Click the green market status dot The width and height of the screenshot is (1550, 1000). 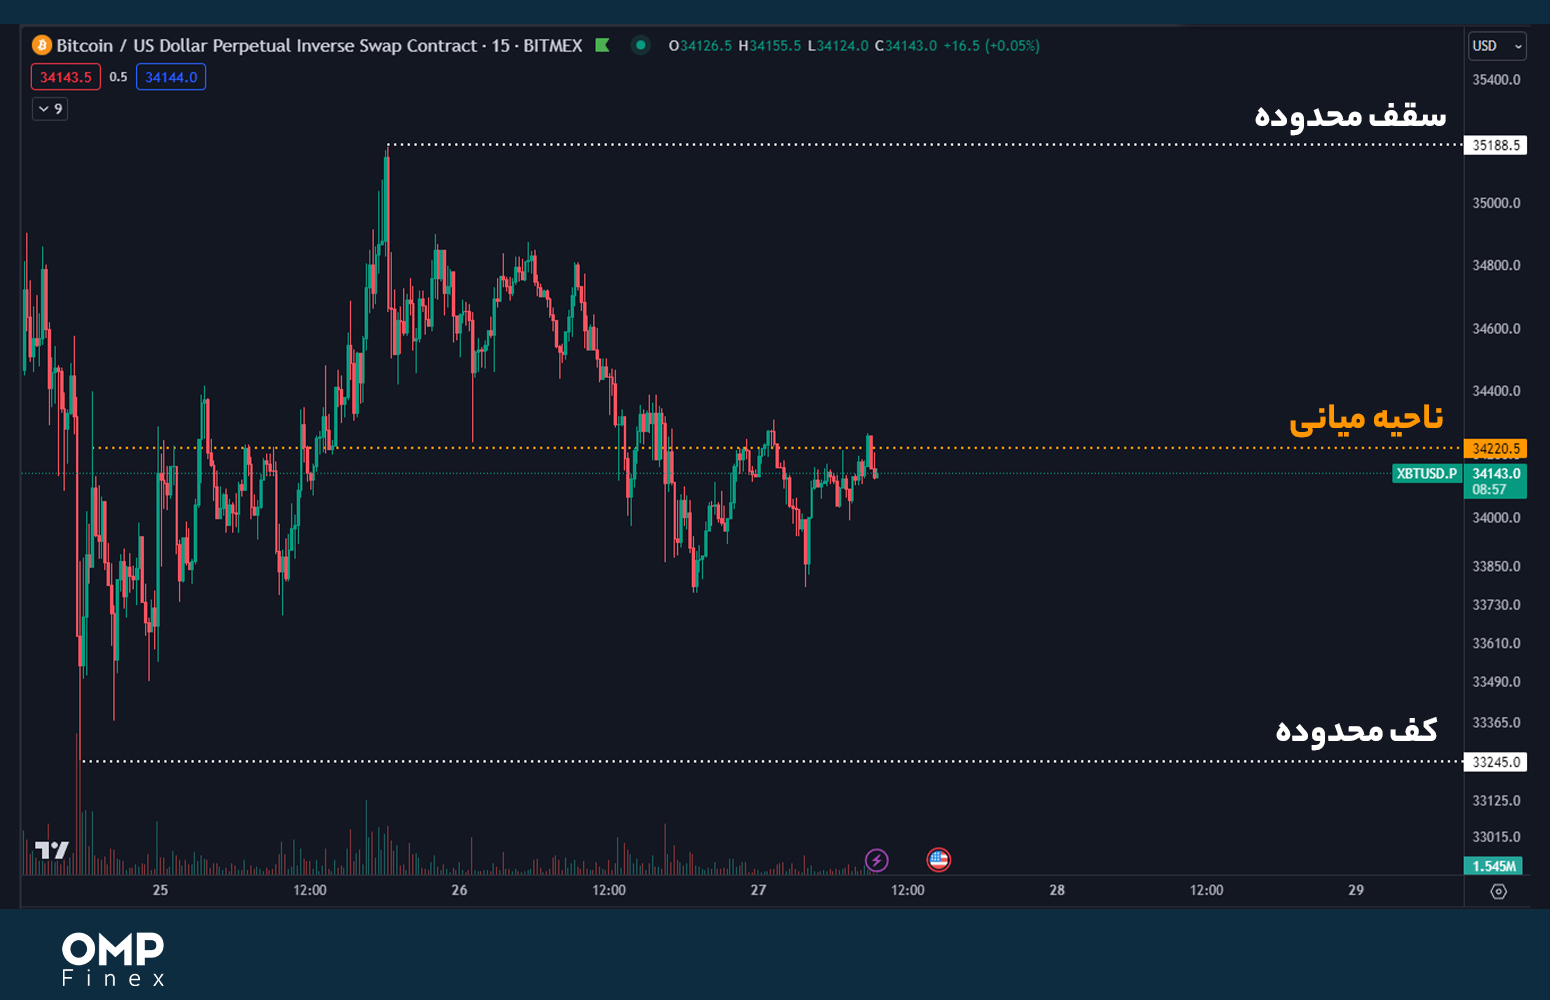tap(641, 45)
